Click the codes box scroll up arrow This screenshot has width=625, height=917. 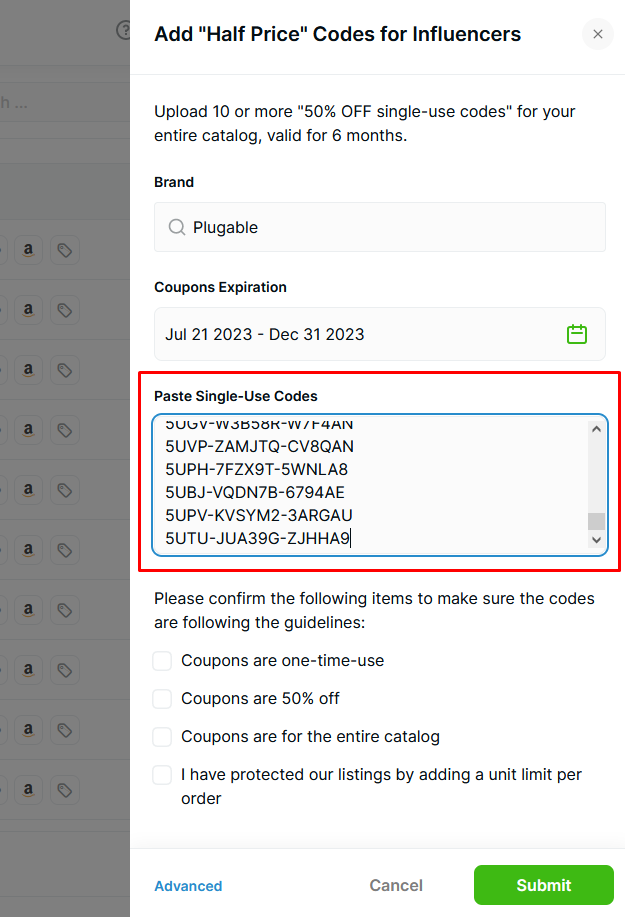point(596,429)
